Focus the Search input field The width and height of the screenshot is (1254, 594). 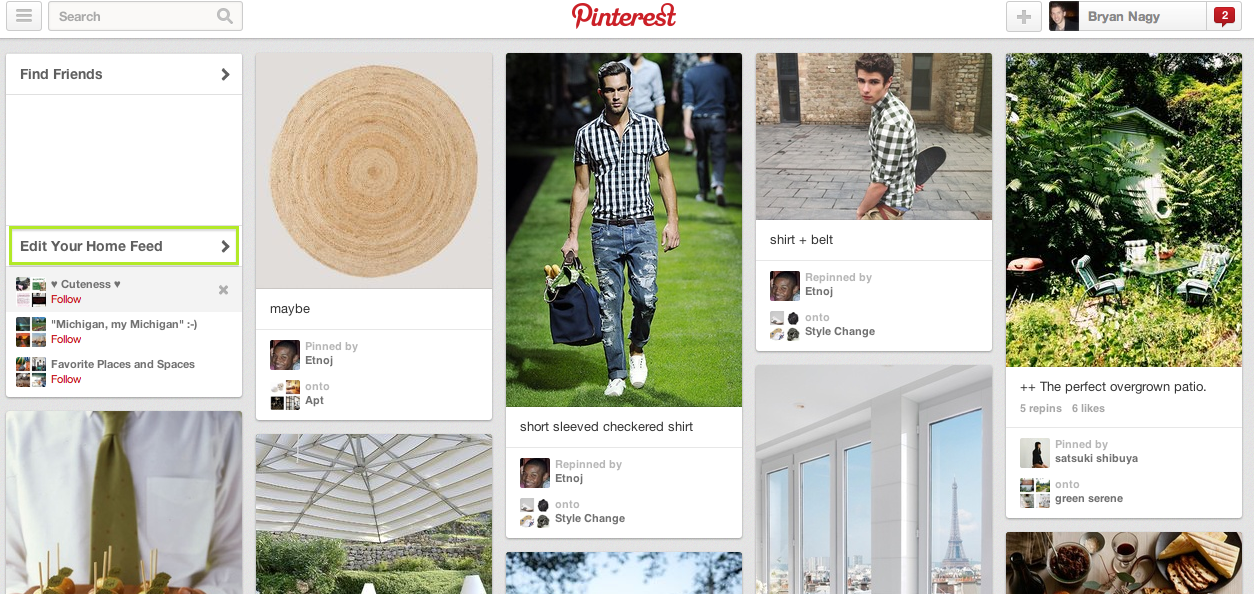(x=135, y=16)
